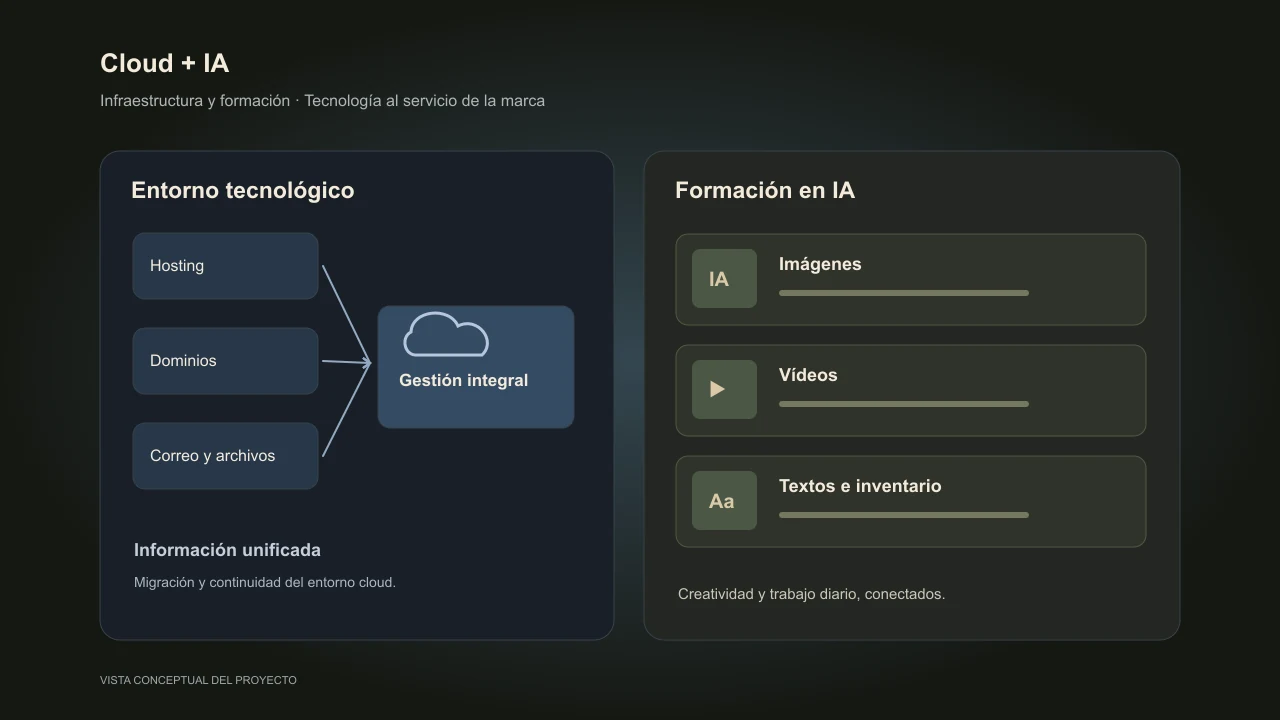Viewport: 1280px width, 720px height.
Task: Click the Cloud + IA slide title
Action: [164, 63]
